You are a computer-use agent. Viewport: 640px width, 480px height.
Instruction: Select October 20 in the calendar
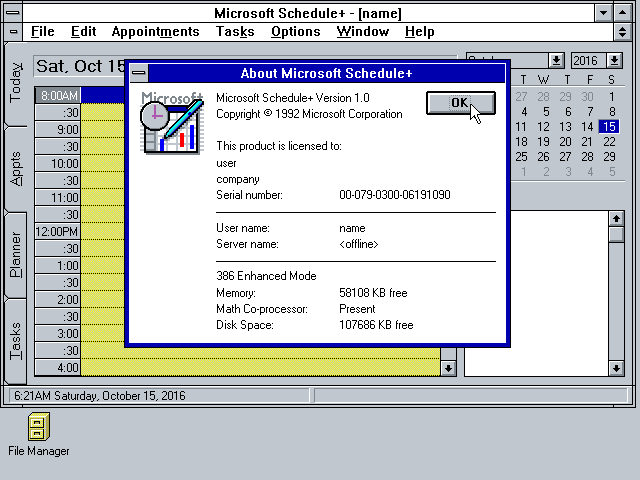pyautogui.click(x=565, y=142)
